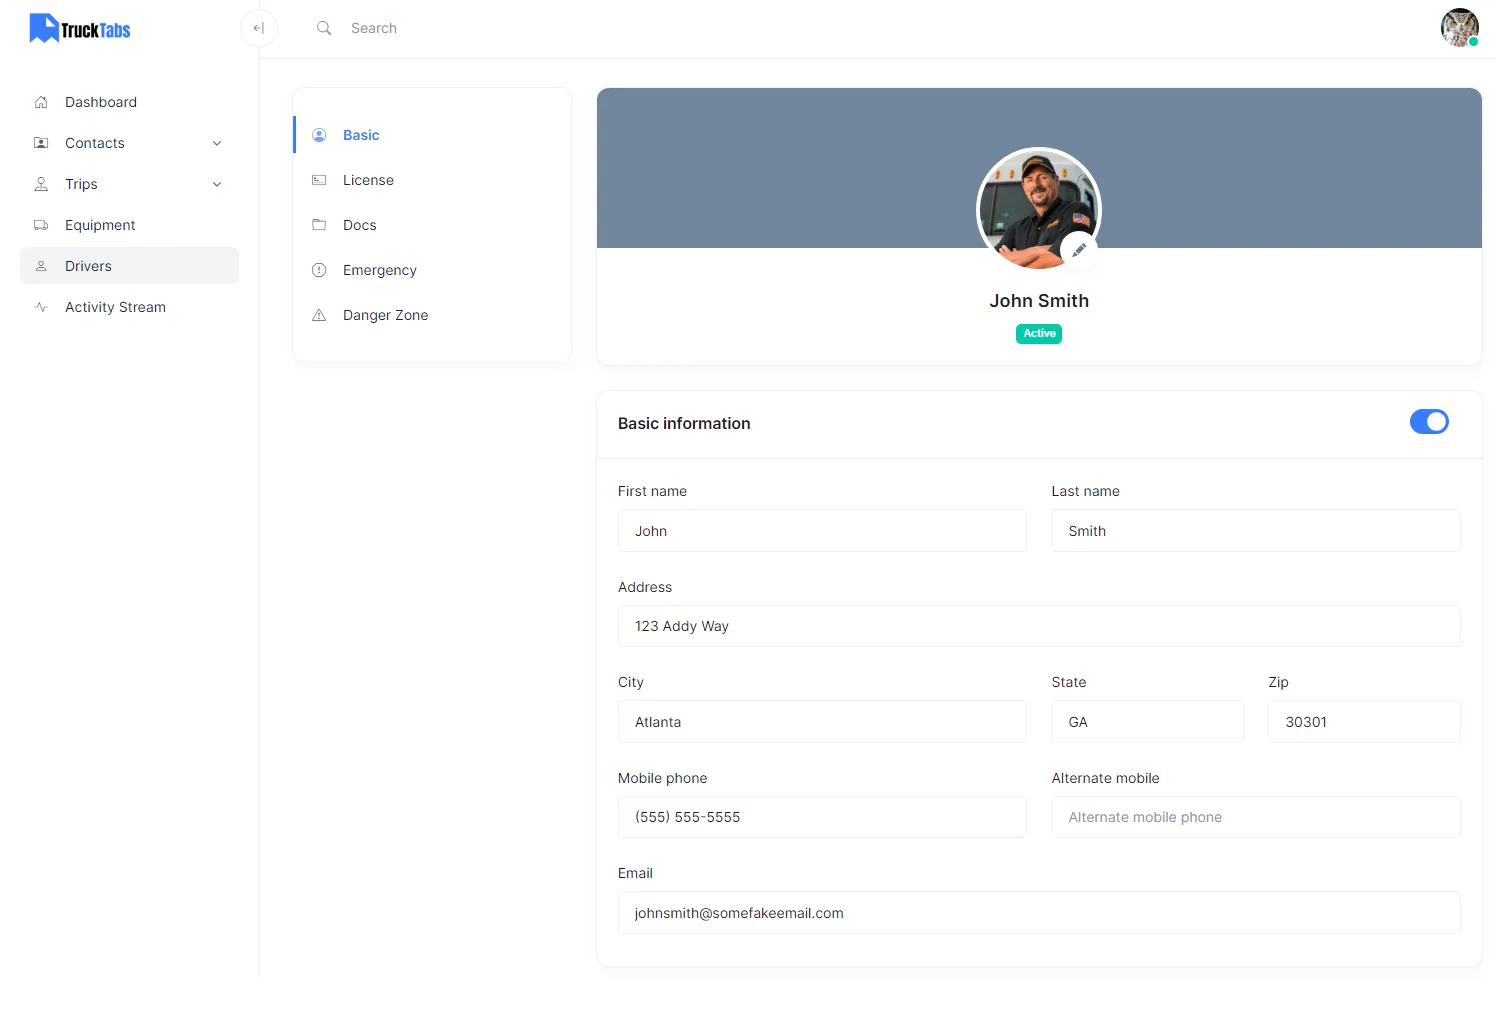Click the Last name field containing Smith
Viewport: 1496px width, 1010px height.
(x=1256, y=531)
